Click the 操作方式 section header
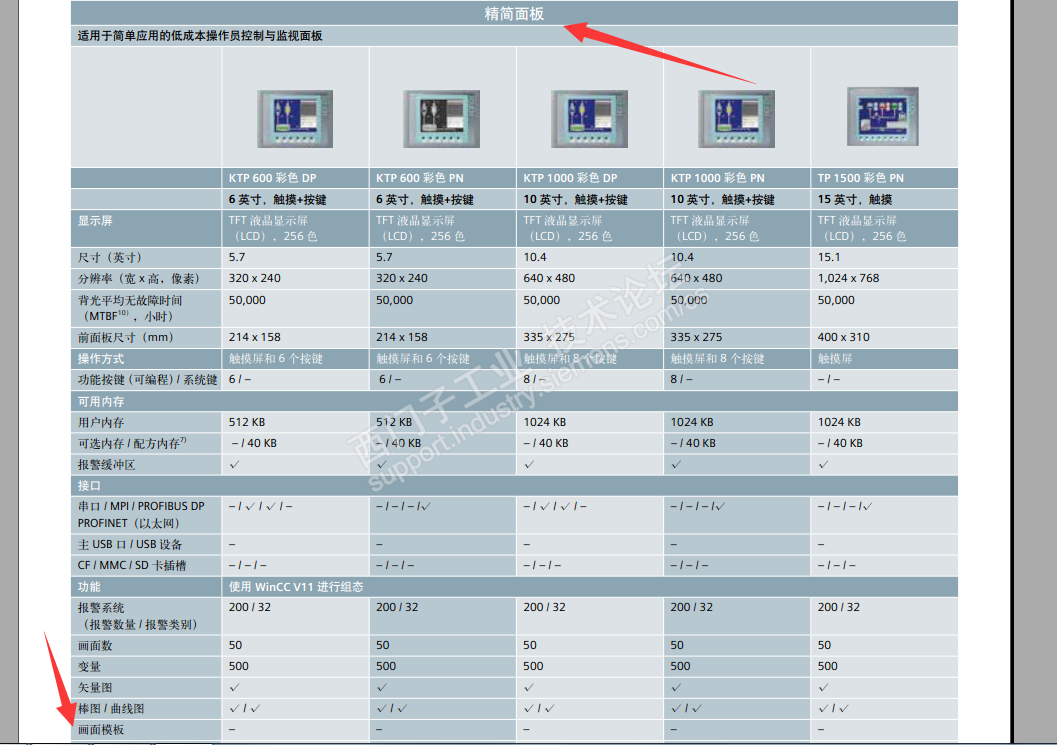The height and width of the screenshot is (745, 1057). (x=101, y=359)
